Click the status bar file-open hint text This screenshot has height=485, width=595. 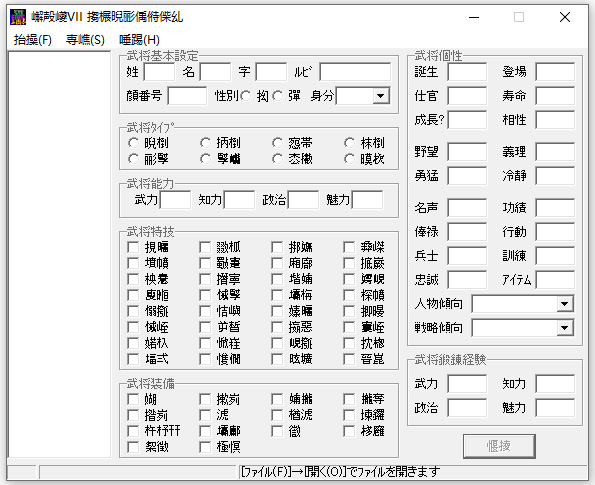[340, 472]
